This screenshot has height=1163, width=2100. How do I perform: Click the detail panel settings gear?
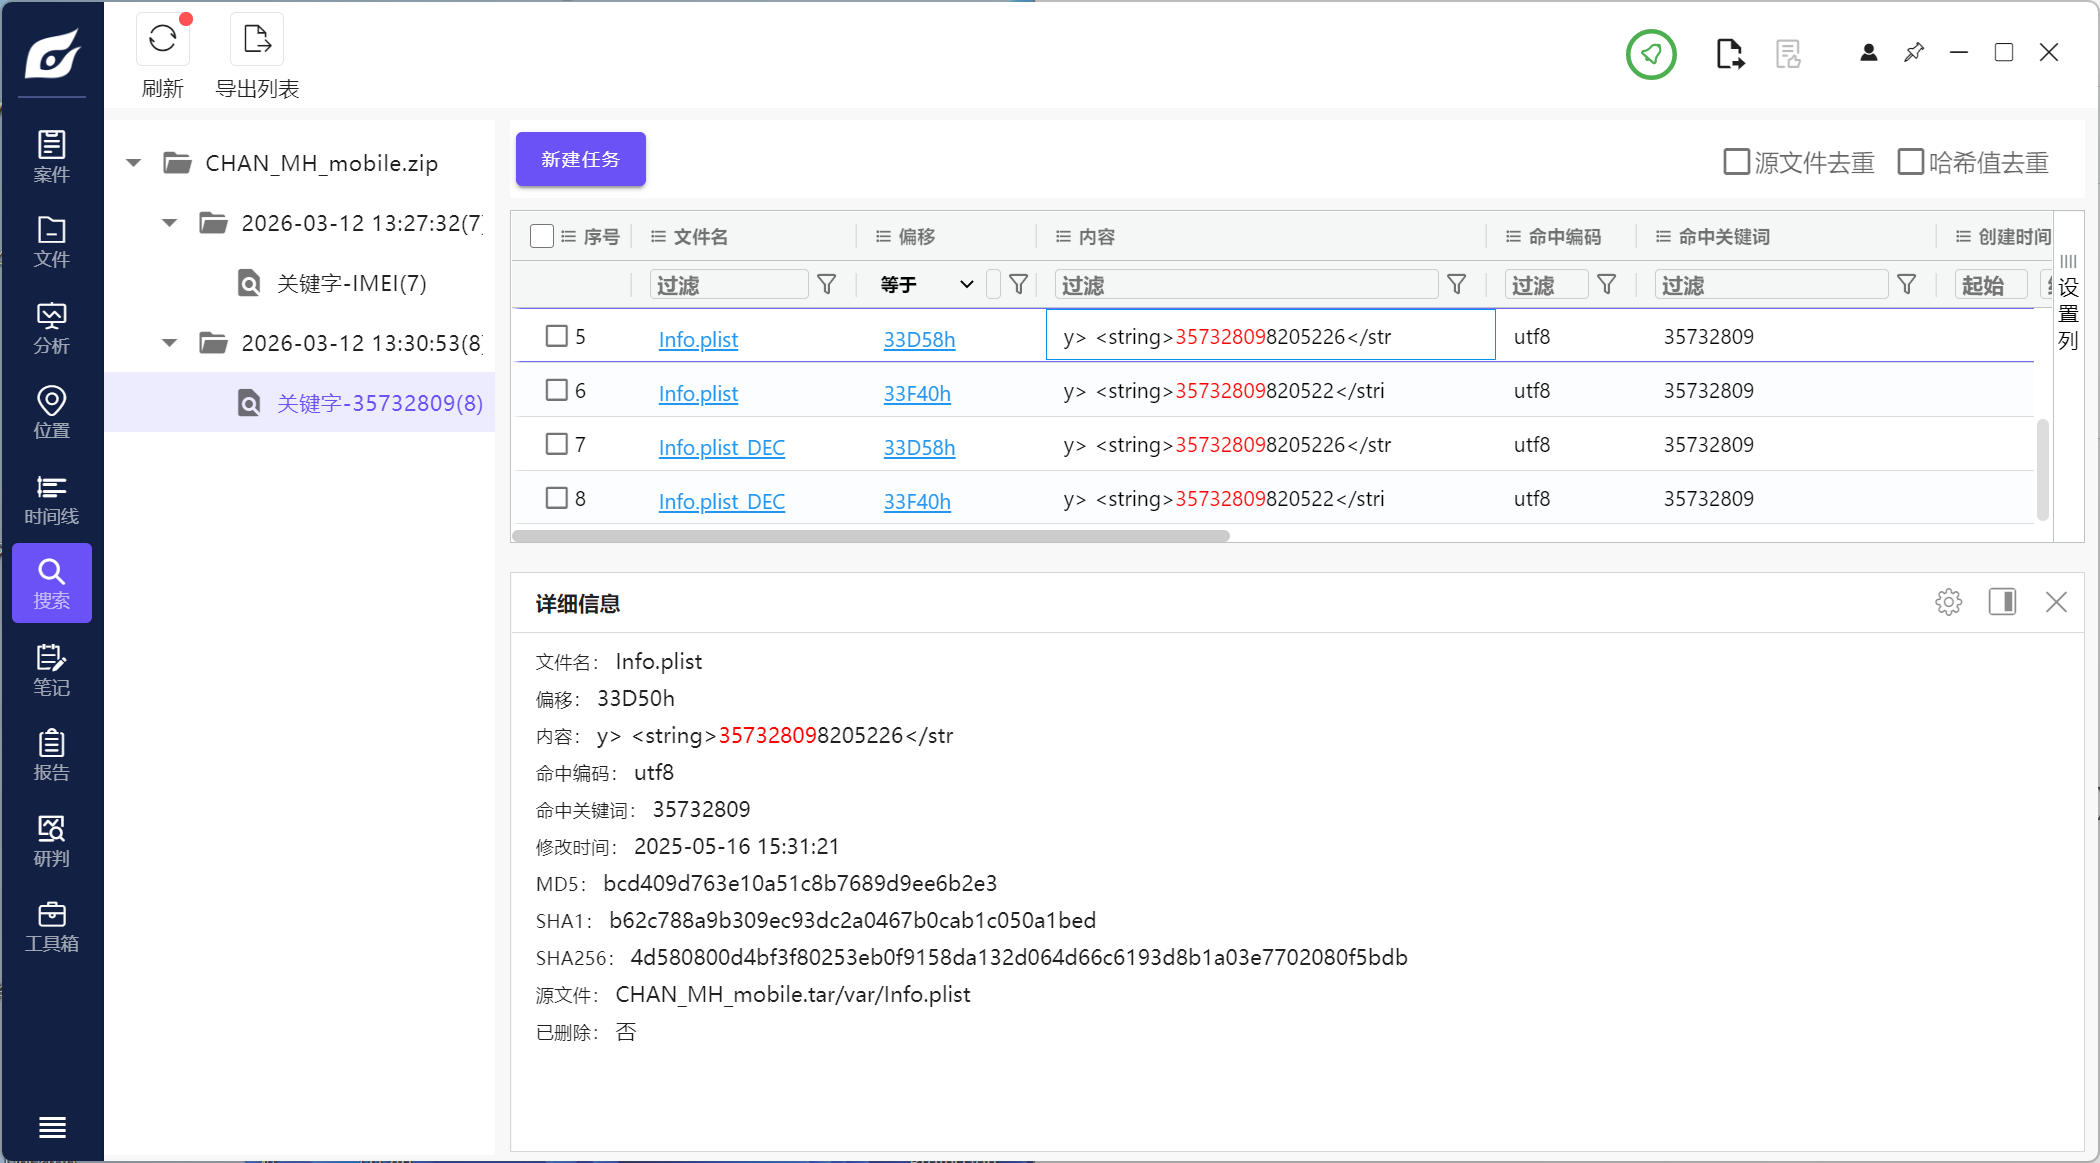[x=1948, y=602]
